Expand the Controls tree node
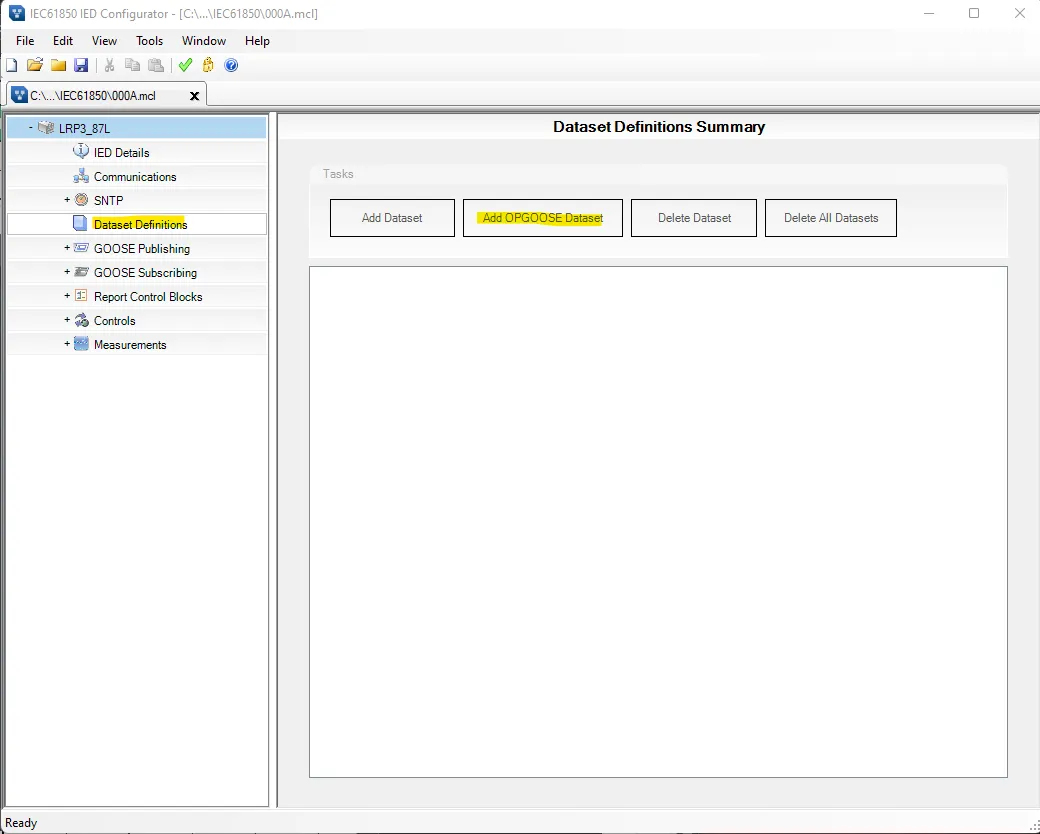The image size is (1040, 834). point(67,320)
